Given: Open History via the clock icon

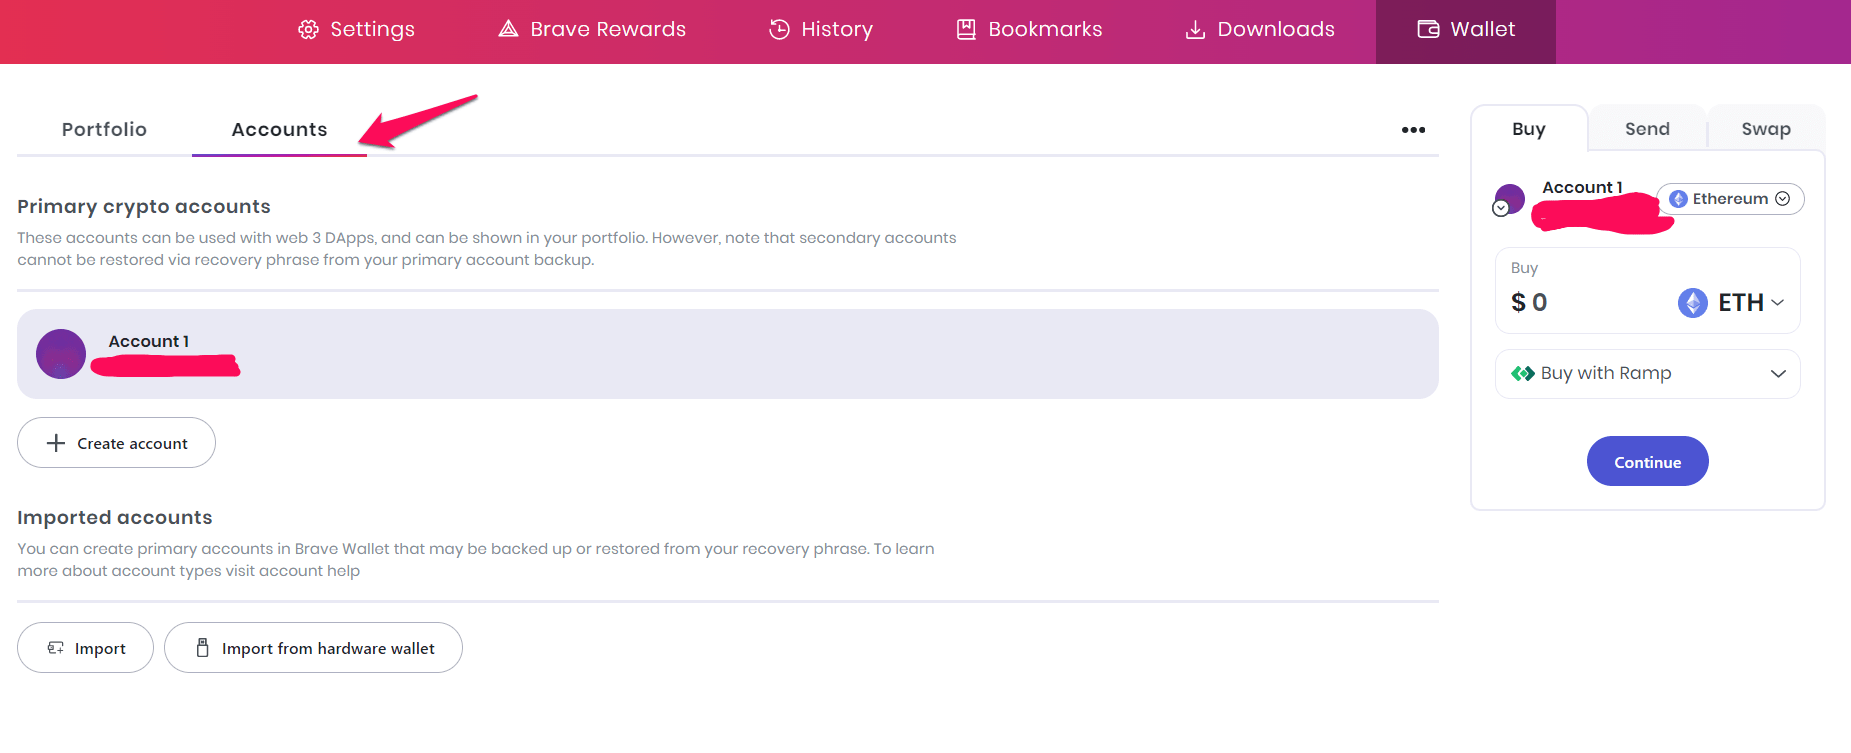Looking at the screenshot, I should coord(779,30).
